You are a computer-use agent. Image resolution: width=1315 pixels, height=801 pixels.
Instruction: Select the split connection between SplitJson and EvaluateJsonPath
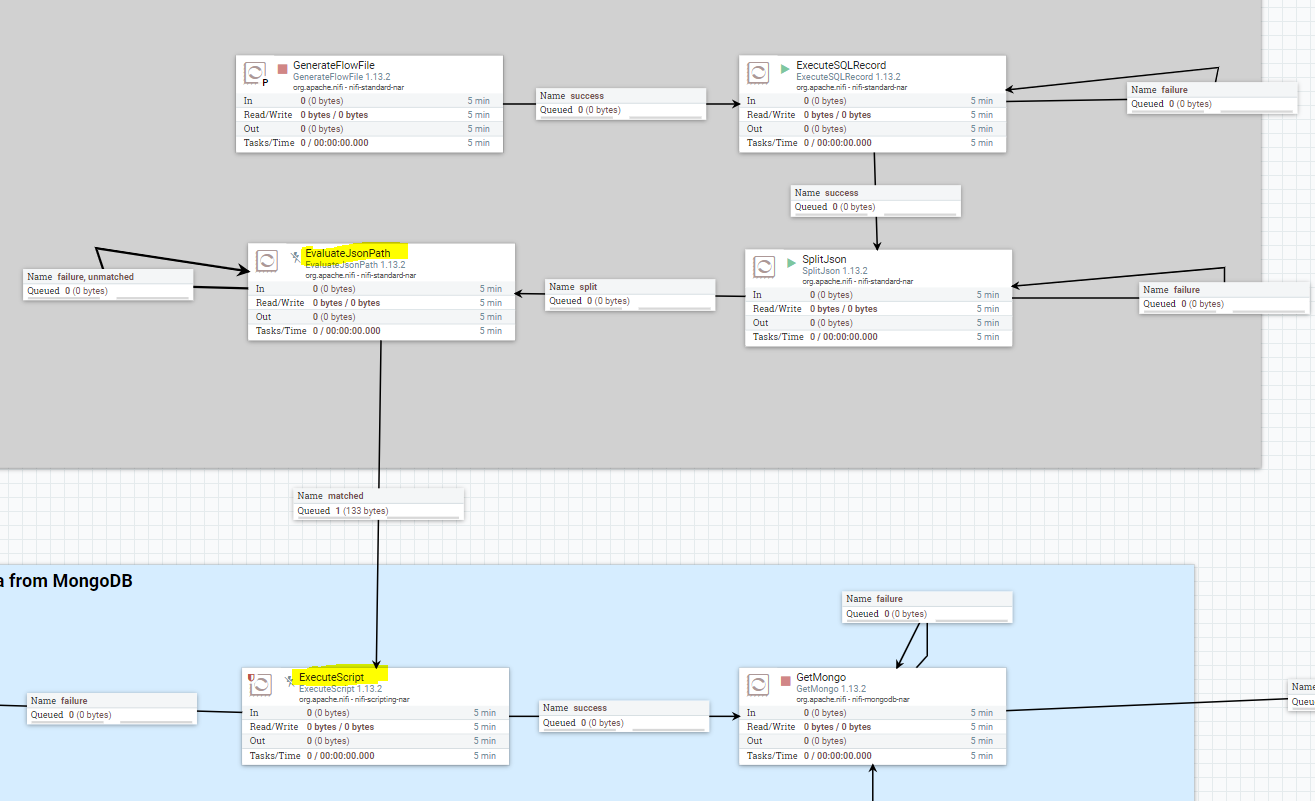630,293
